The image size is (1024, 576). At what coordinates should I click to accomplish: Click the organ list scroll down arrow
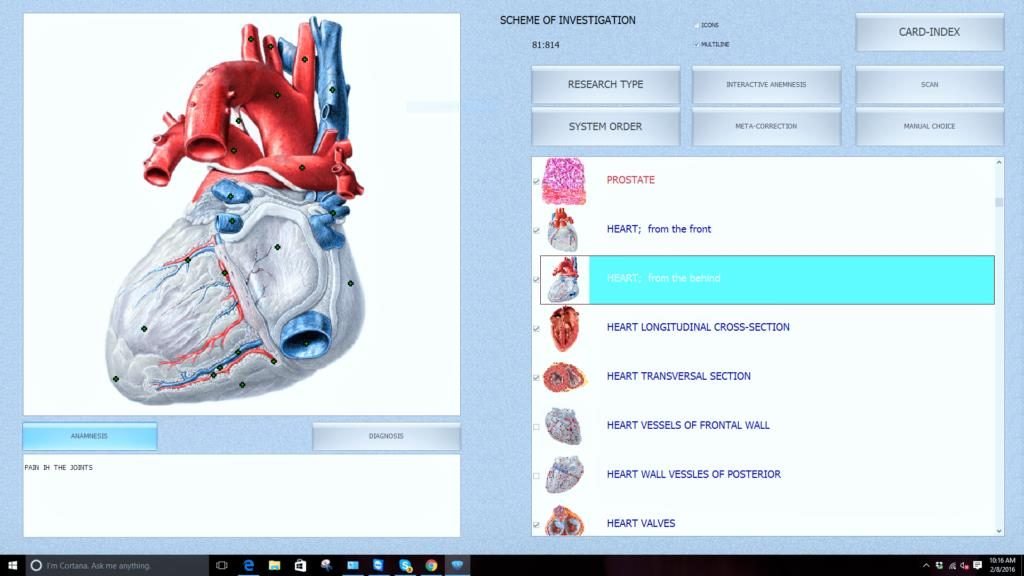coord(998,529)
